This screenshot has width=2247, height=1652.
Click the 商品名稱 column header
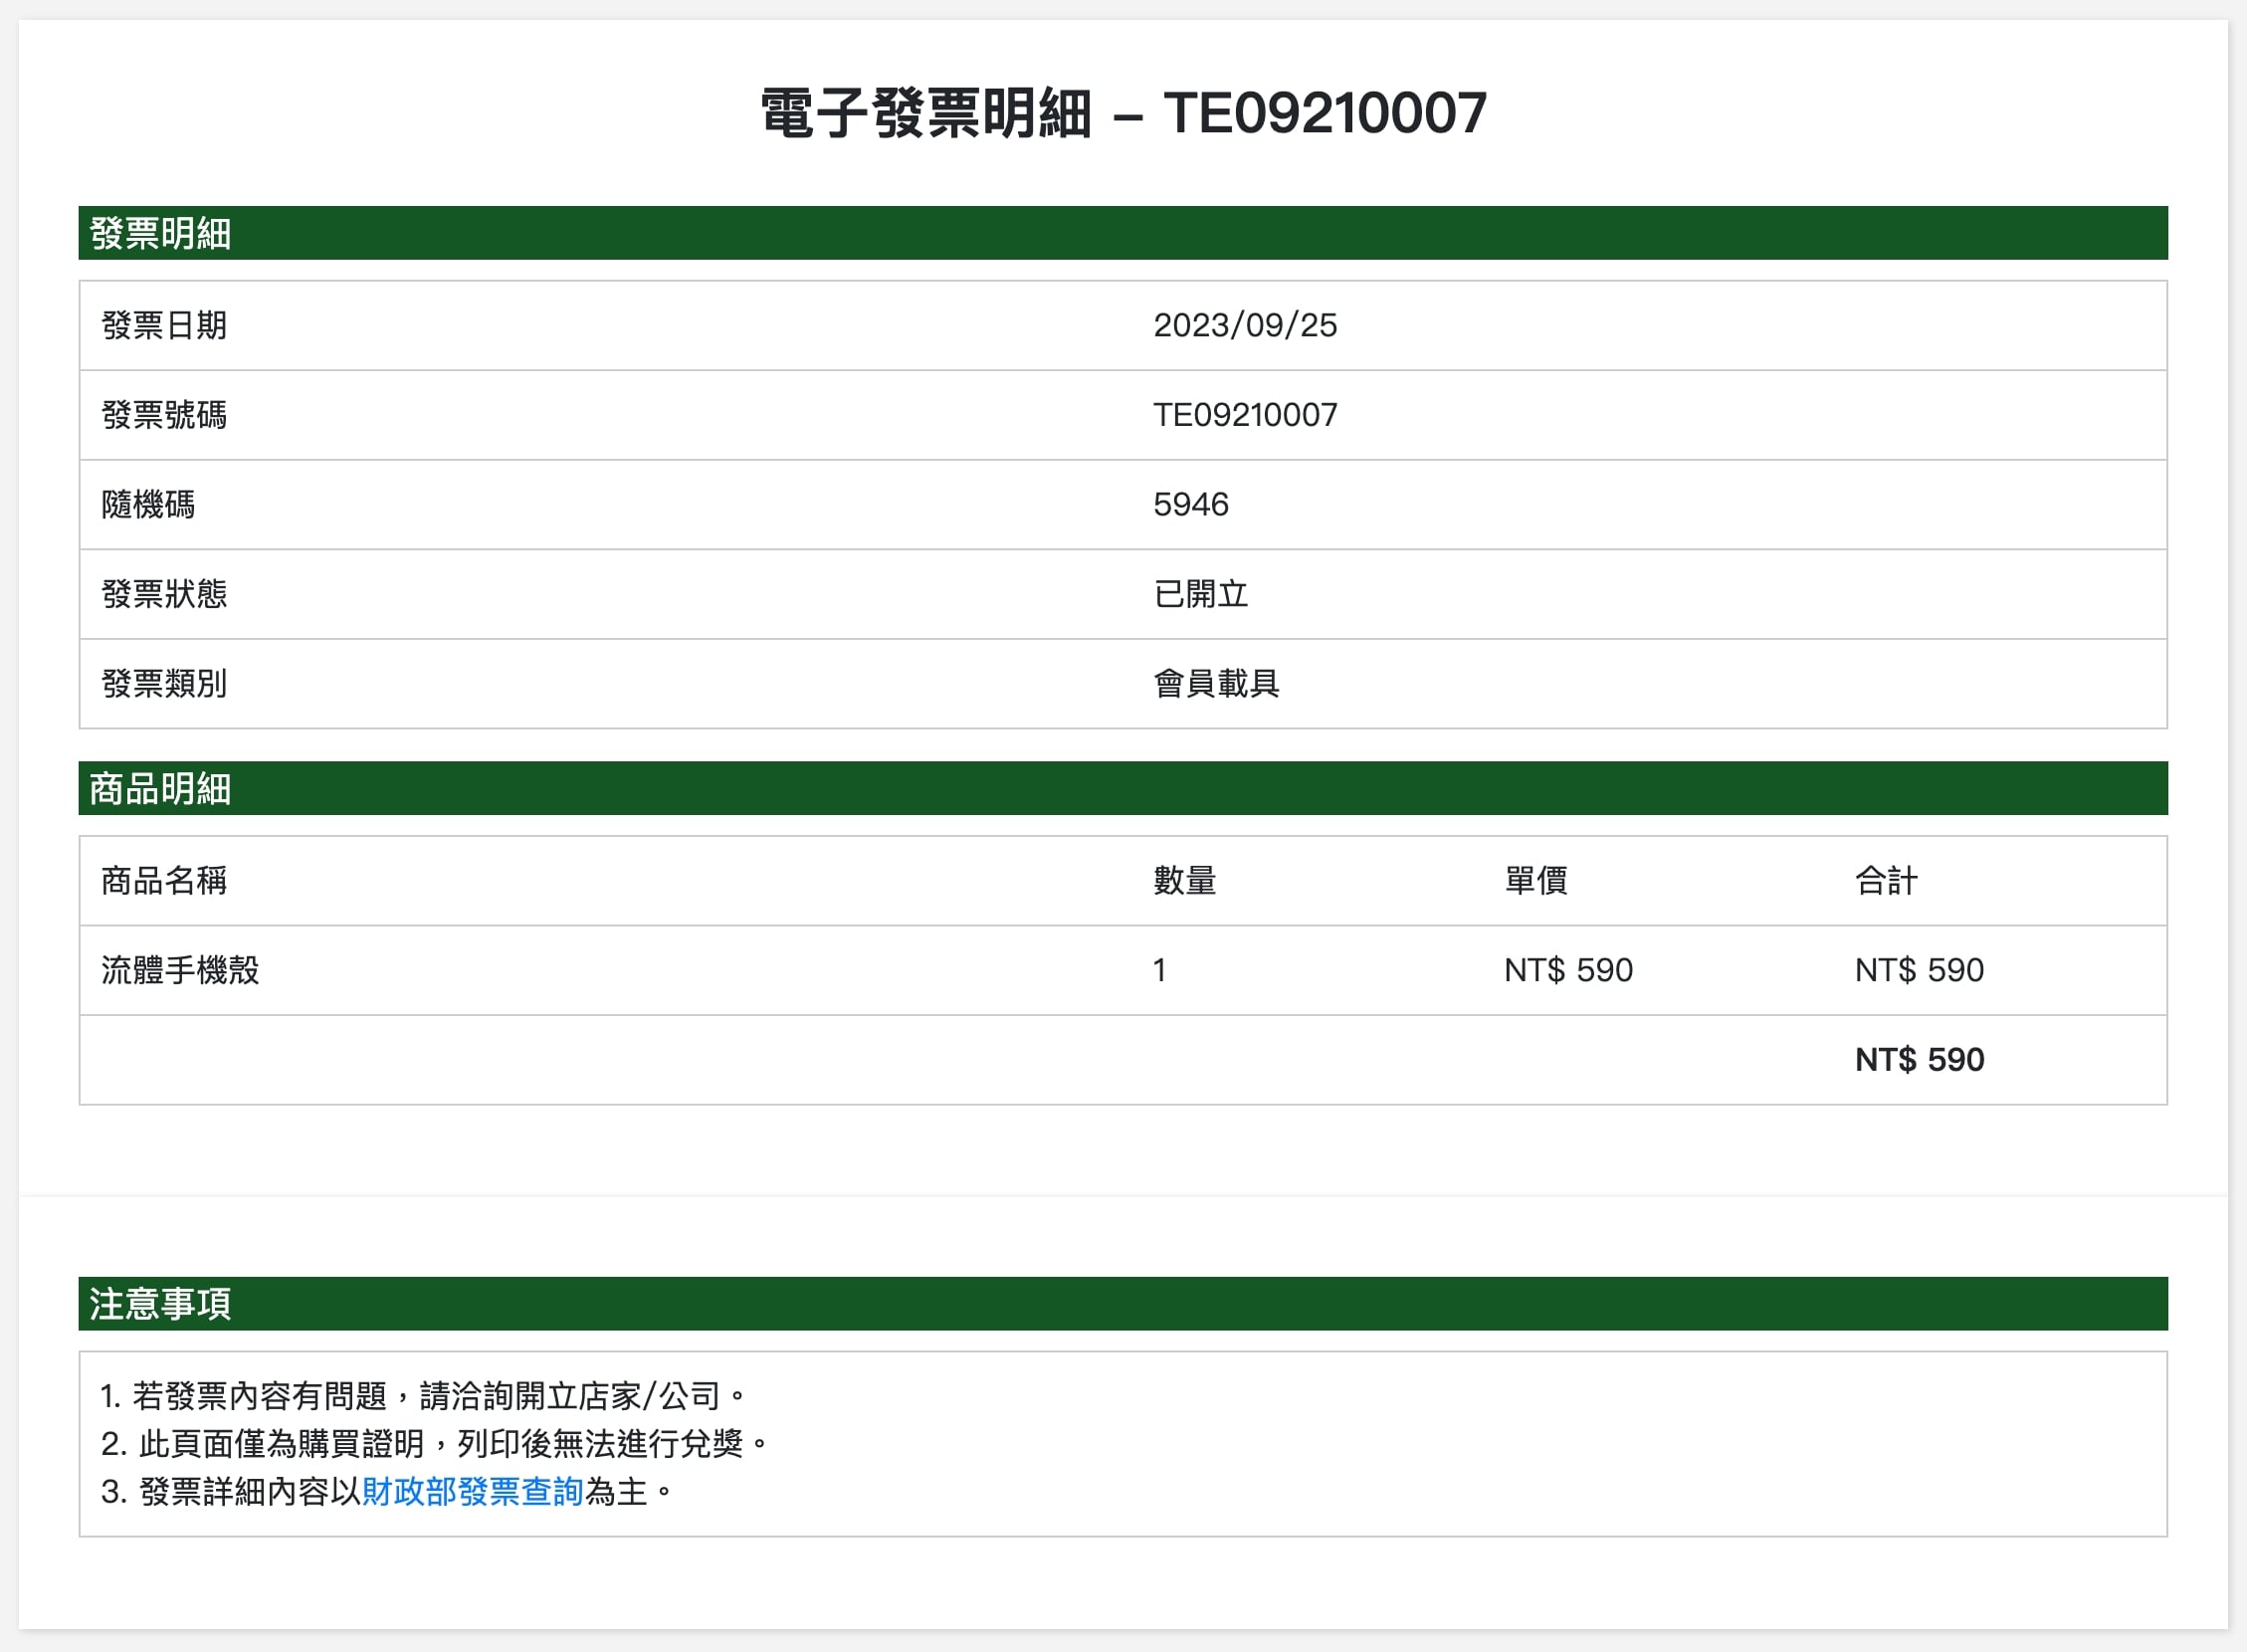click(x=164, y=880)
